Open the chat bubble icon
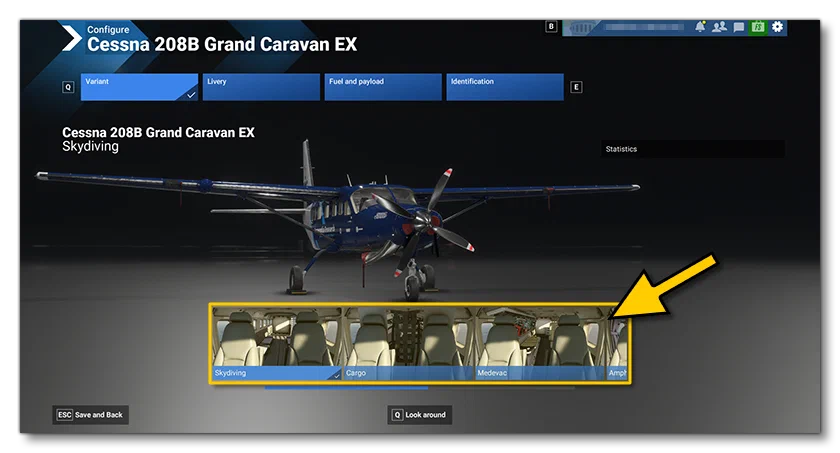The height and width of the screenshot is (453, 840). click(739, 27)
